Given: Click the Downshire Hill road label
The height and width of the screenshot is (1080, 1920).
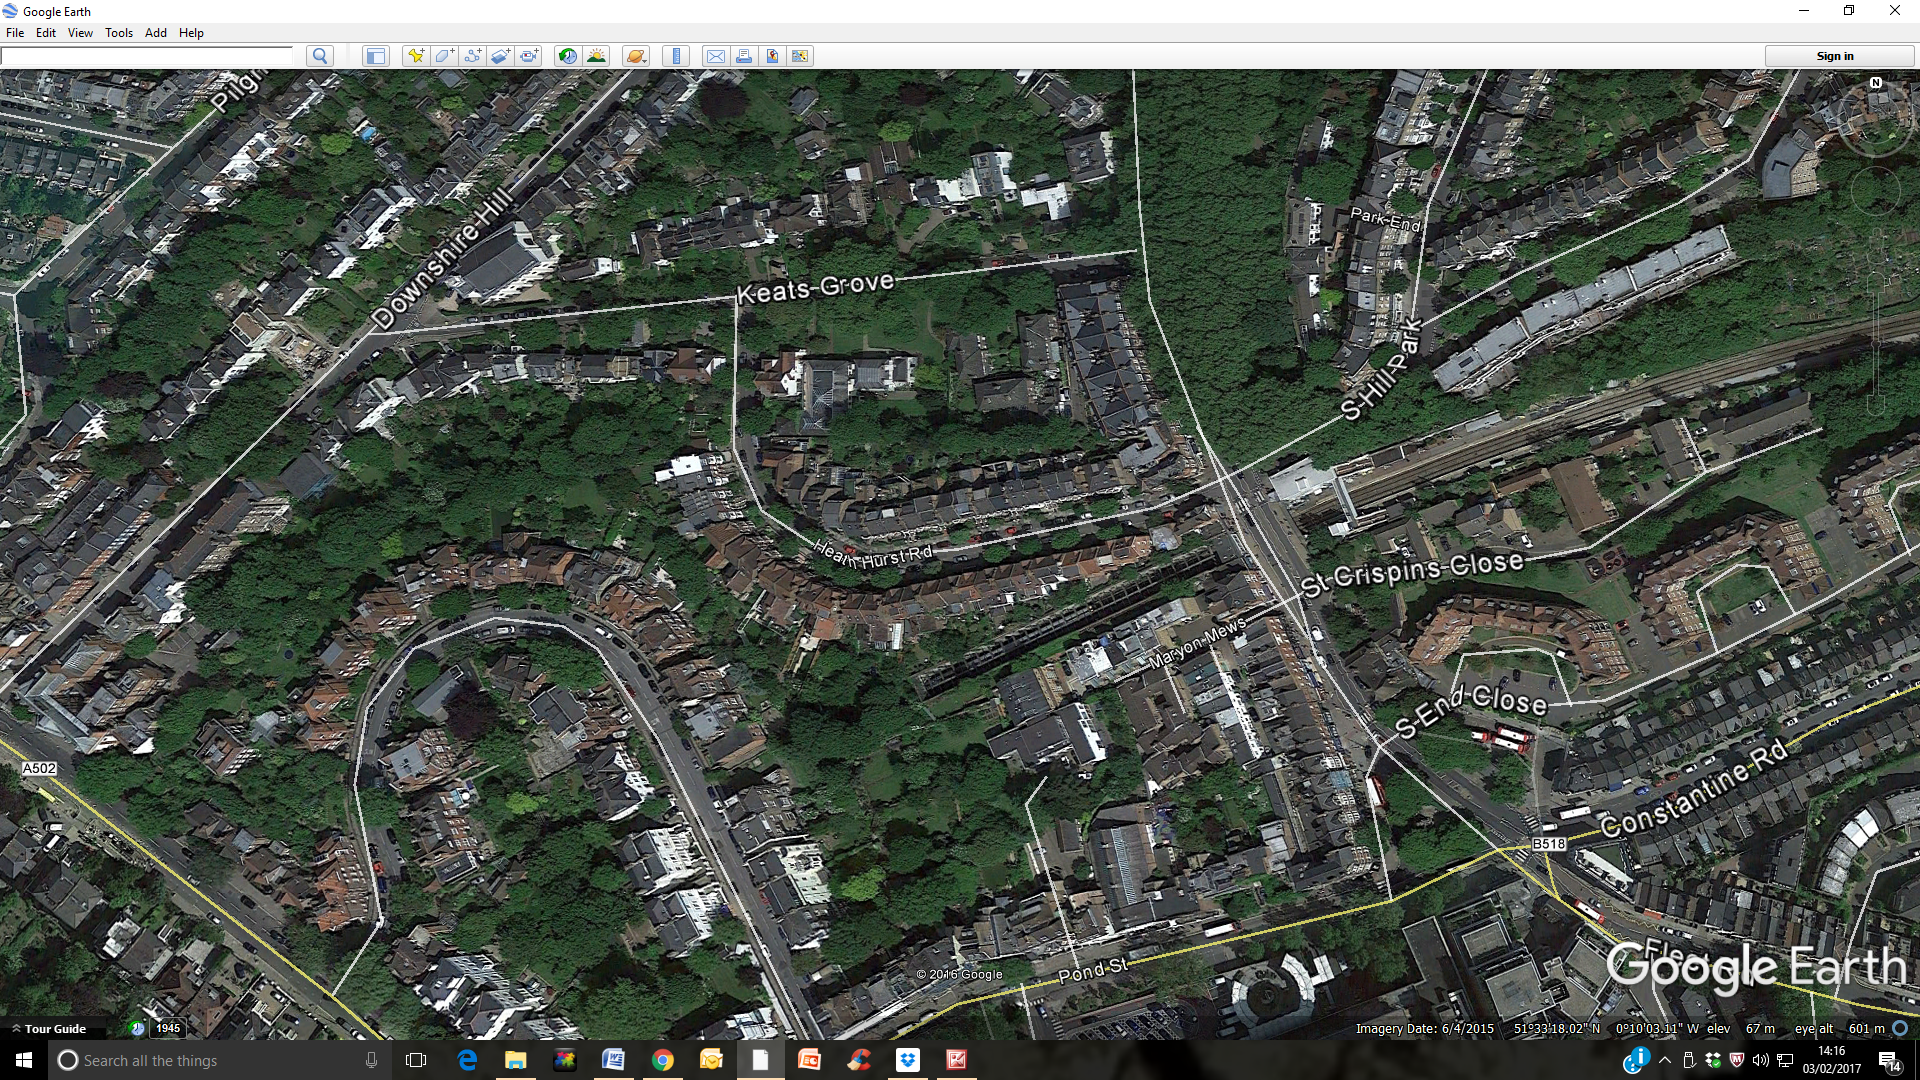Looking at the screenshot, I should click(443, 258).
